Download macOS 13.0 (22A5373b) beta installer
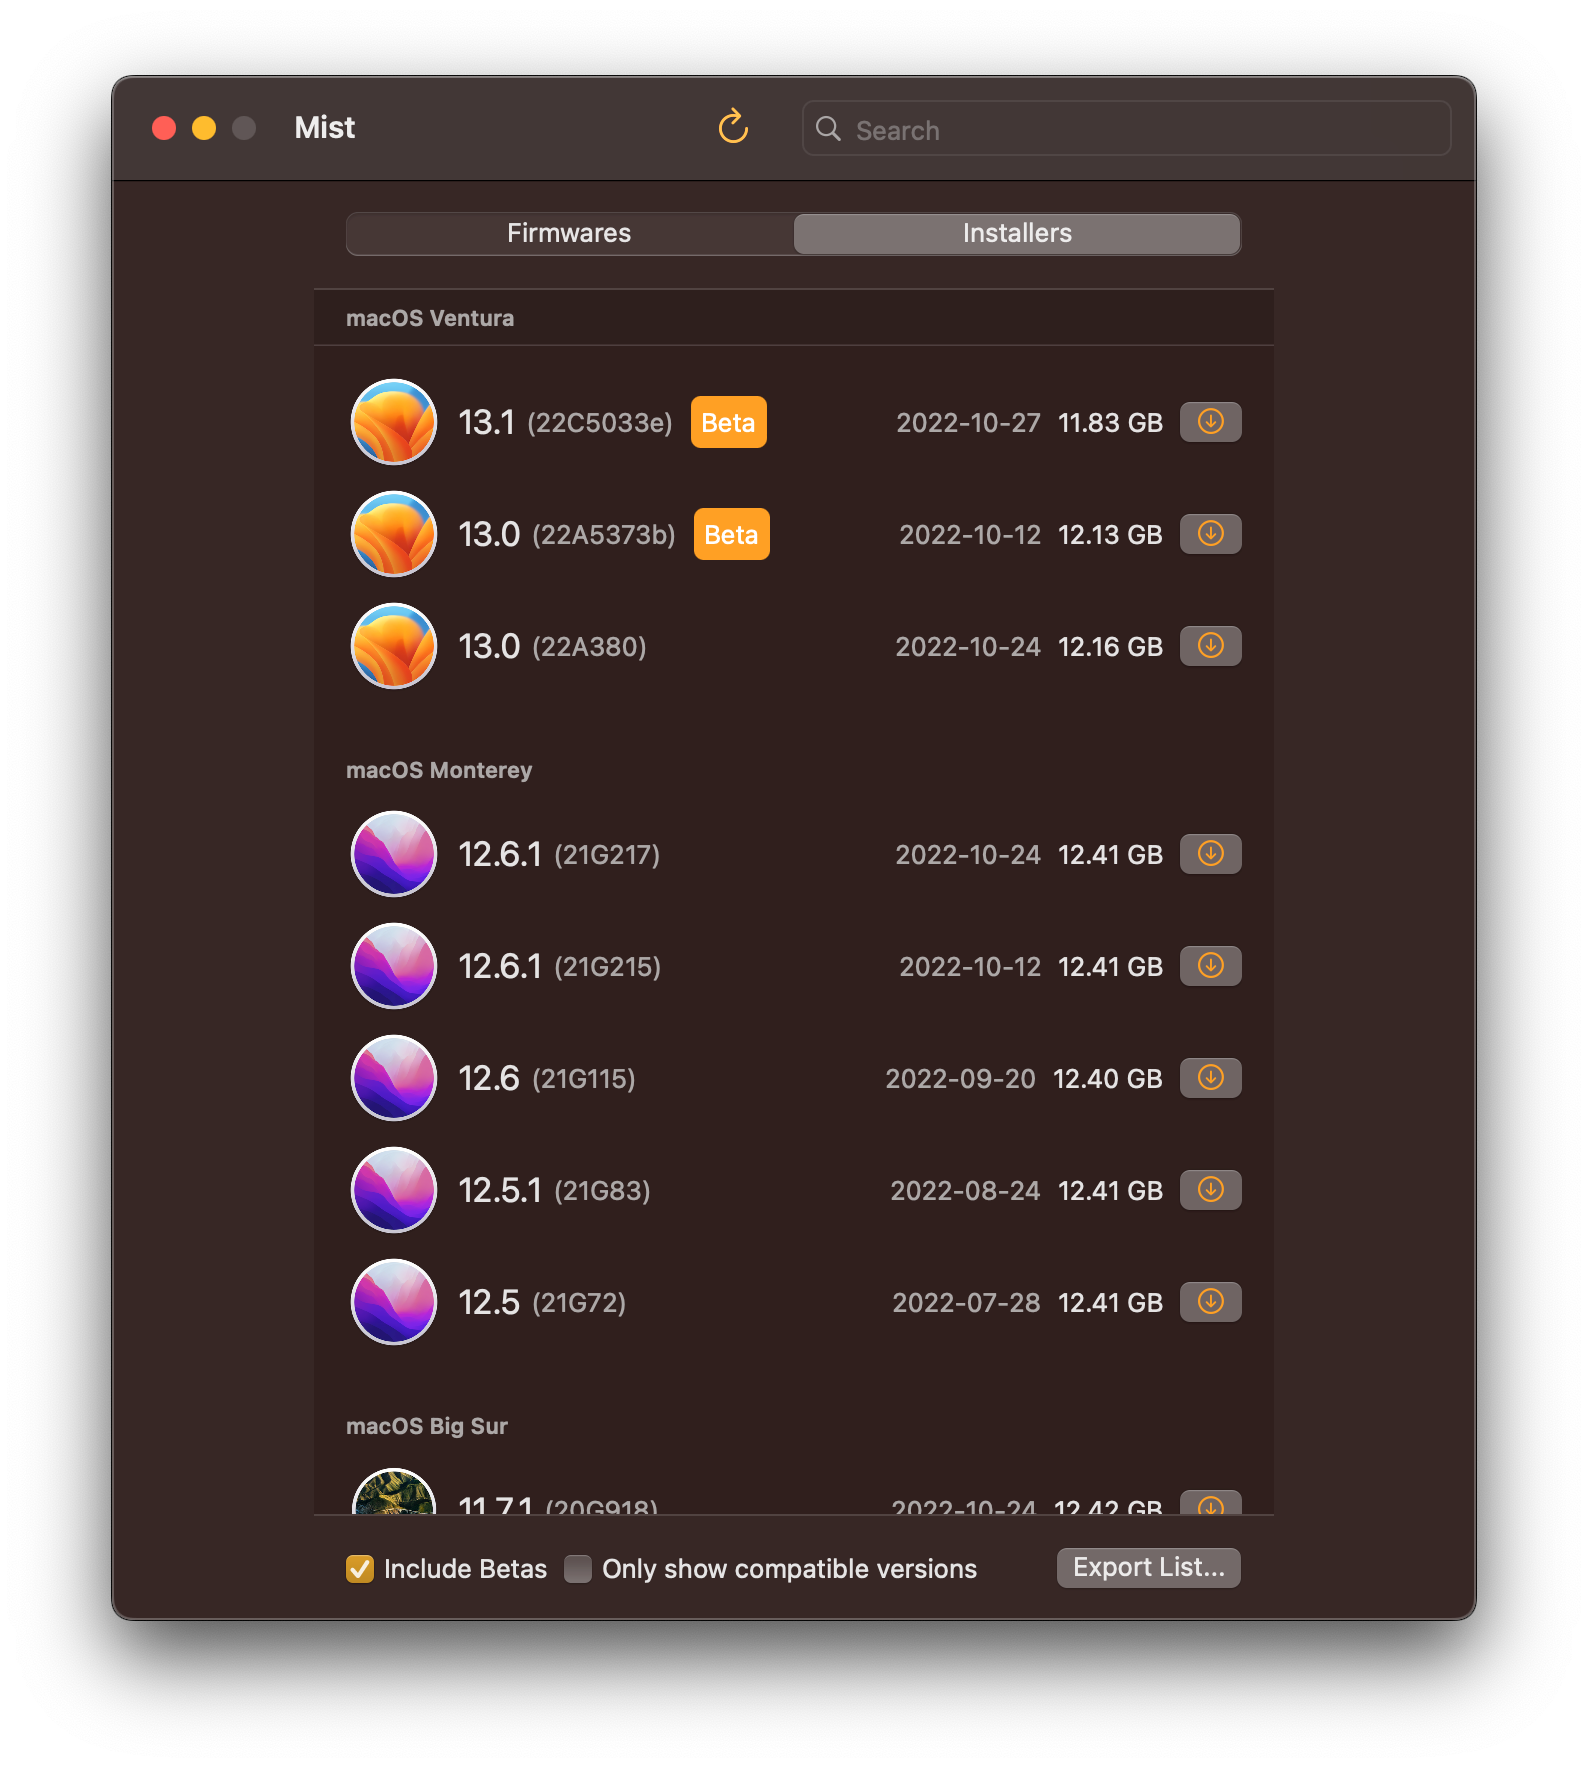Screen dimensions: 1588x1768 click(x=1210, y=534)
